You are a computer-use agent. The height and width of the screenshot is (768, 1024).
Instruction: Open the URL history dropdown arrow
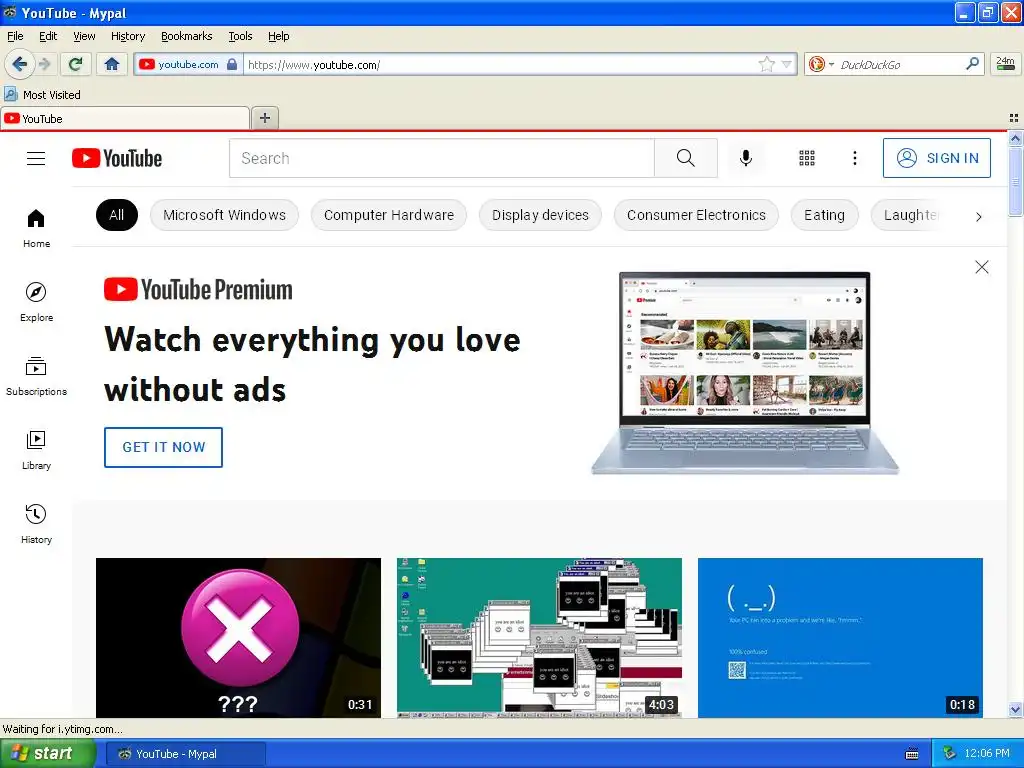[787, 64]
